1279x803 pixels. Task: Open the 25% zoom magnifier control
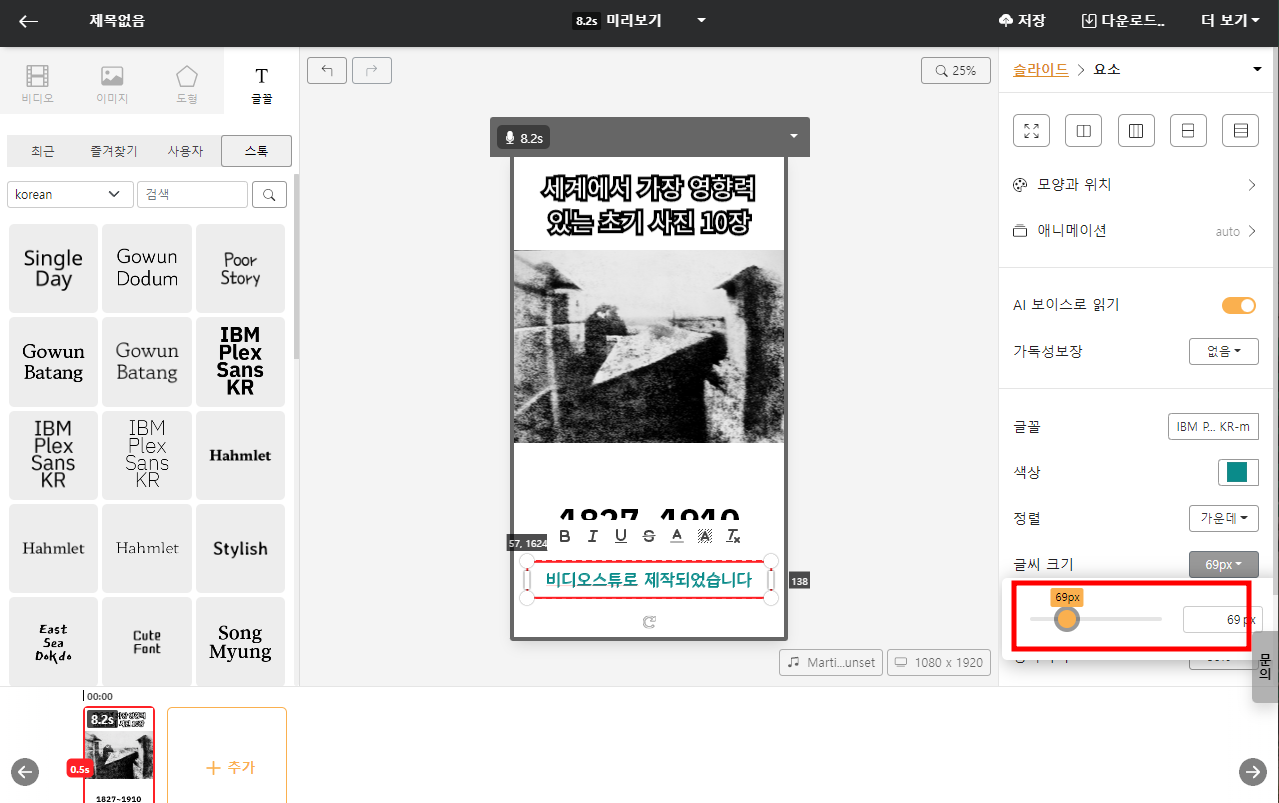click(955, 71)
